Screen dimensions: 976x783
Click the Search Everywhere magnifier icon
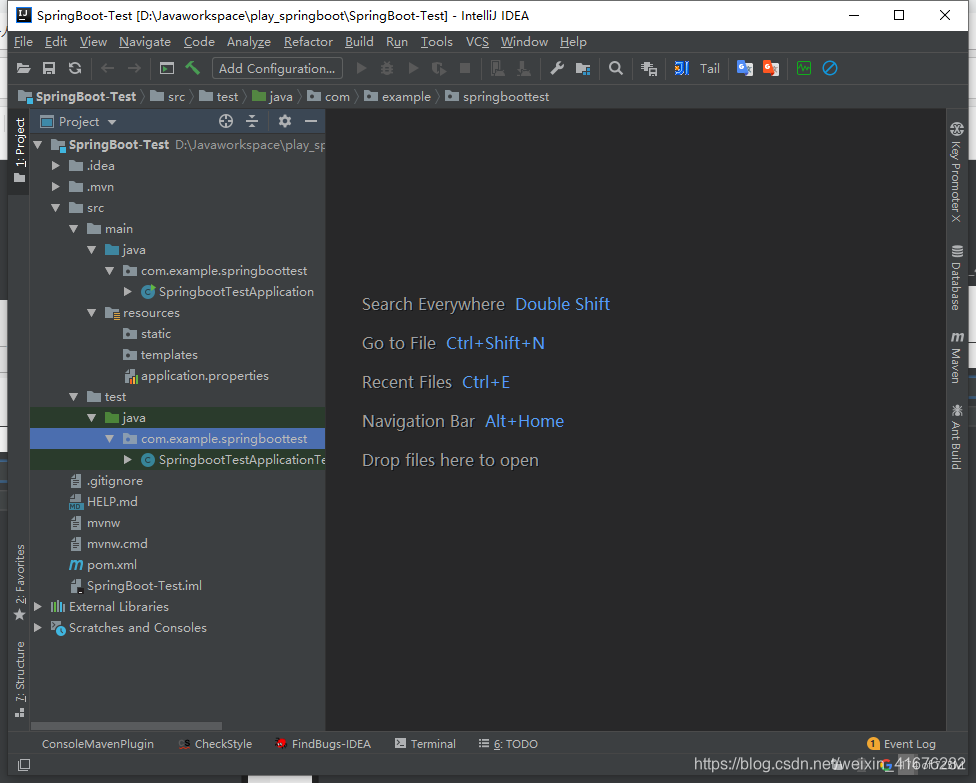pyautogui.click(x=616, y=68)
